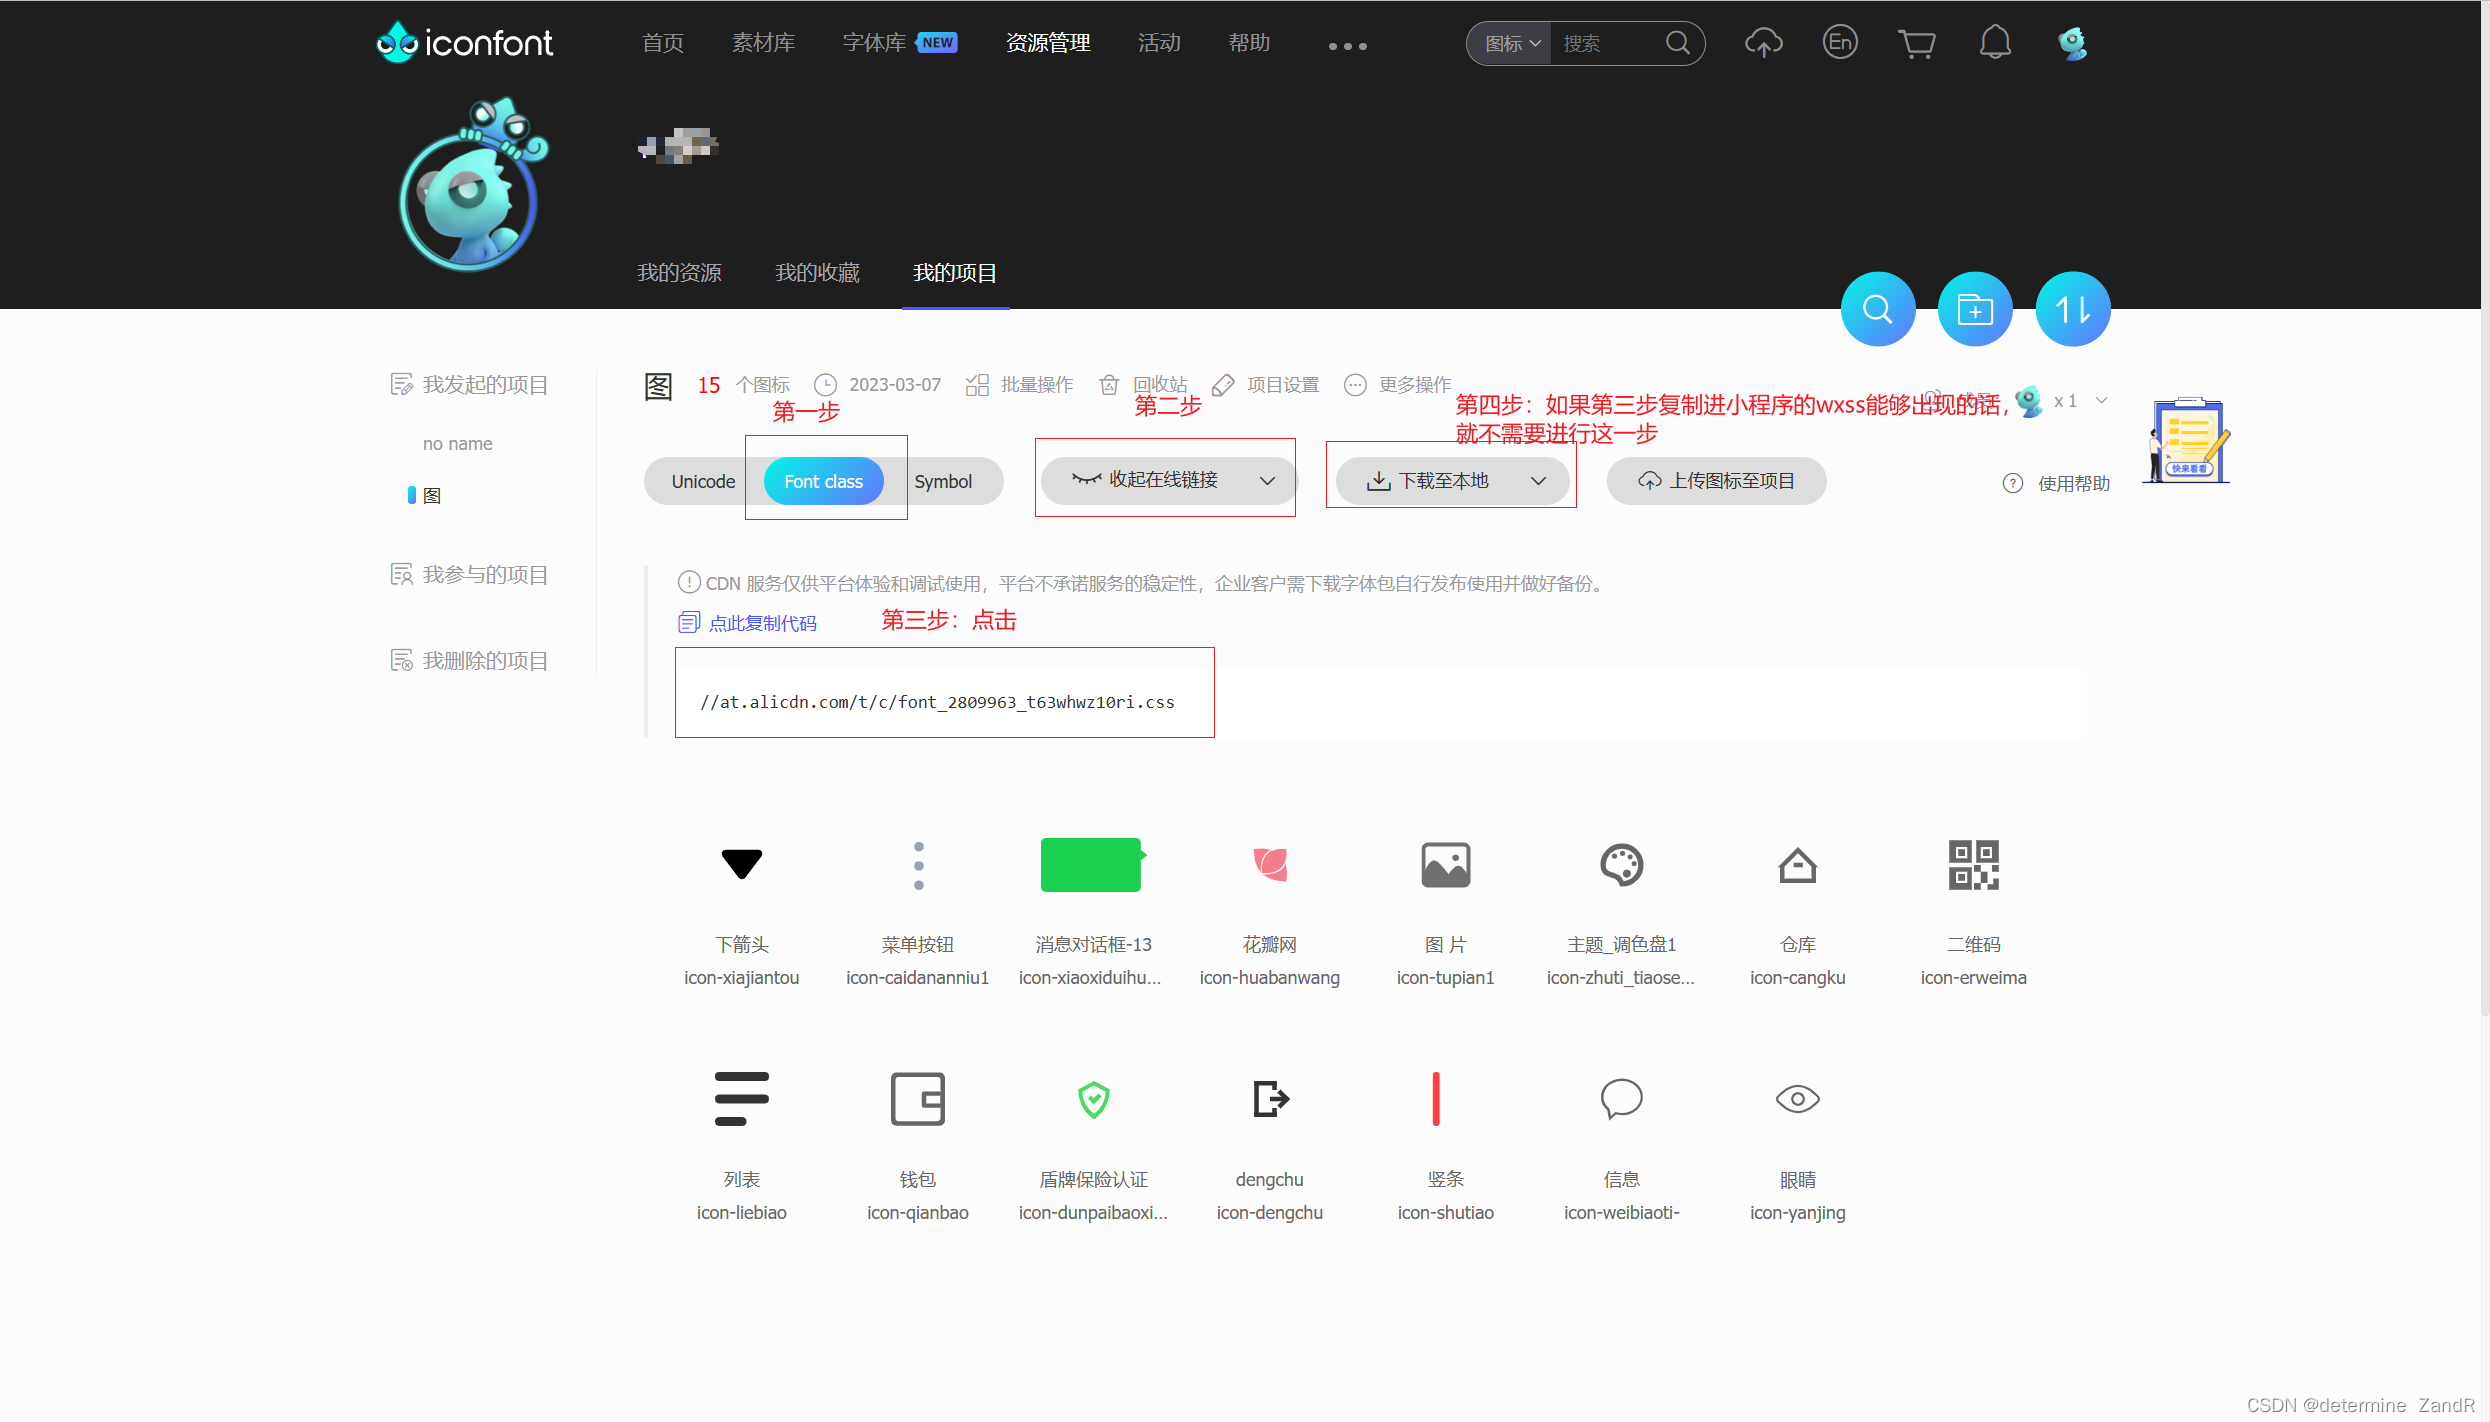
Task: Click the 点此复制代码 link
Action: [762, 623]
